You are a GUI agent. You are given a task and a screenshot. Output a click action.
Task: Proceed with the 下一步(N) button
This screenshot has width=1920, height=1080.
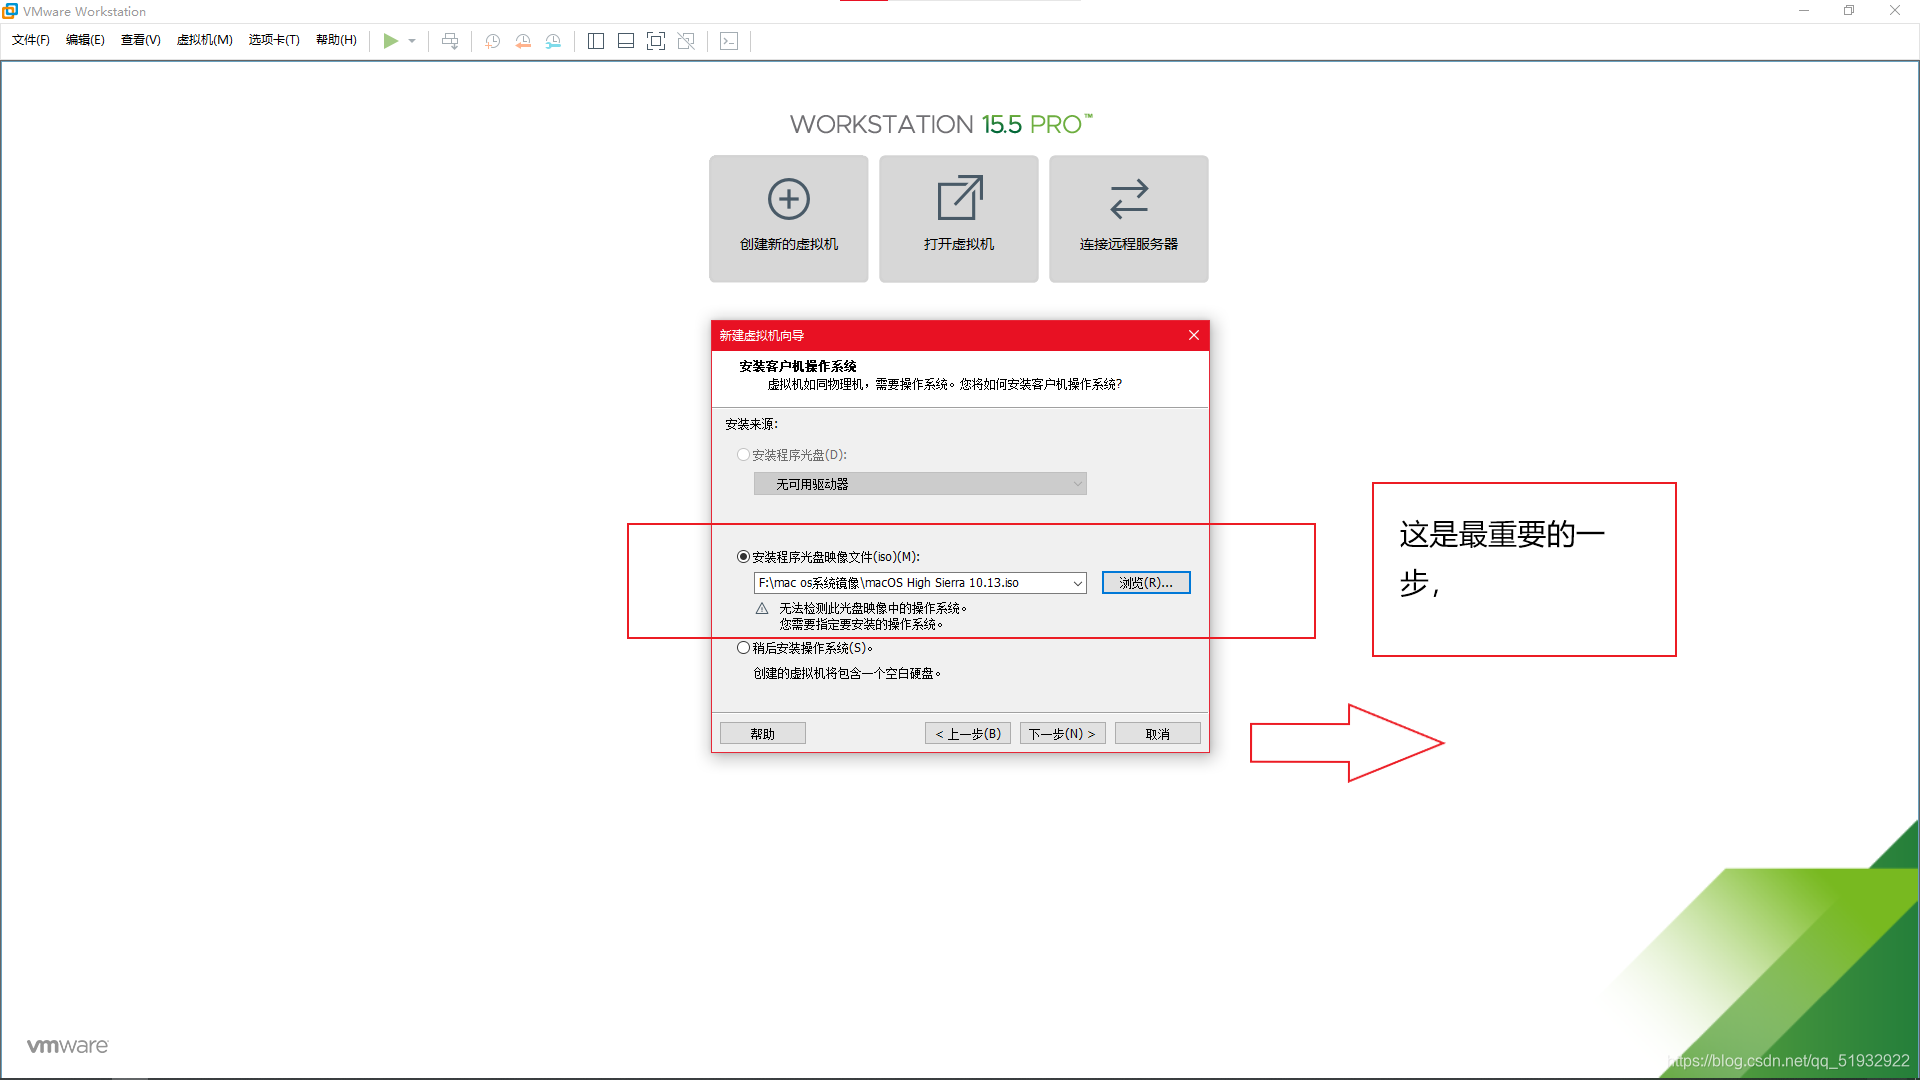point(1062,733)
